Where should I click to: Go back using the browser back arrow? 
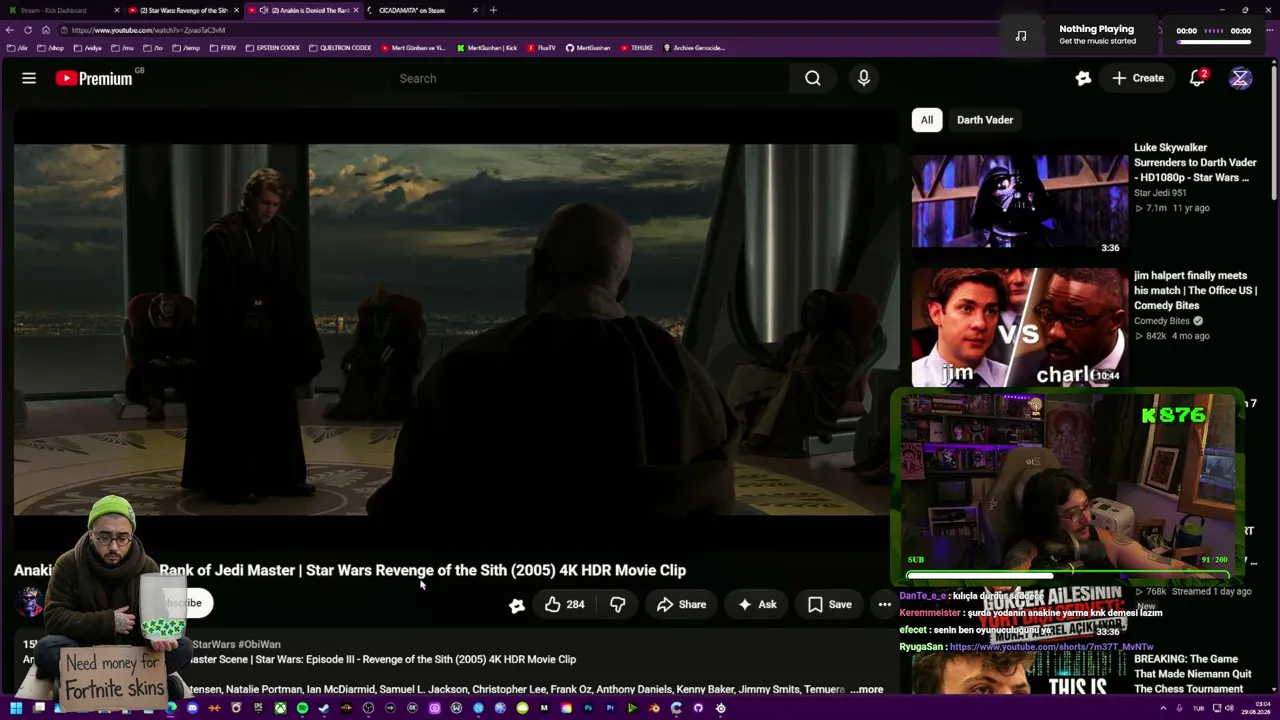[x=10, y=30]
